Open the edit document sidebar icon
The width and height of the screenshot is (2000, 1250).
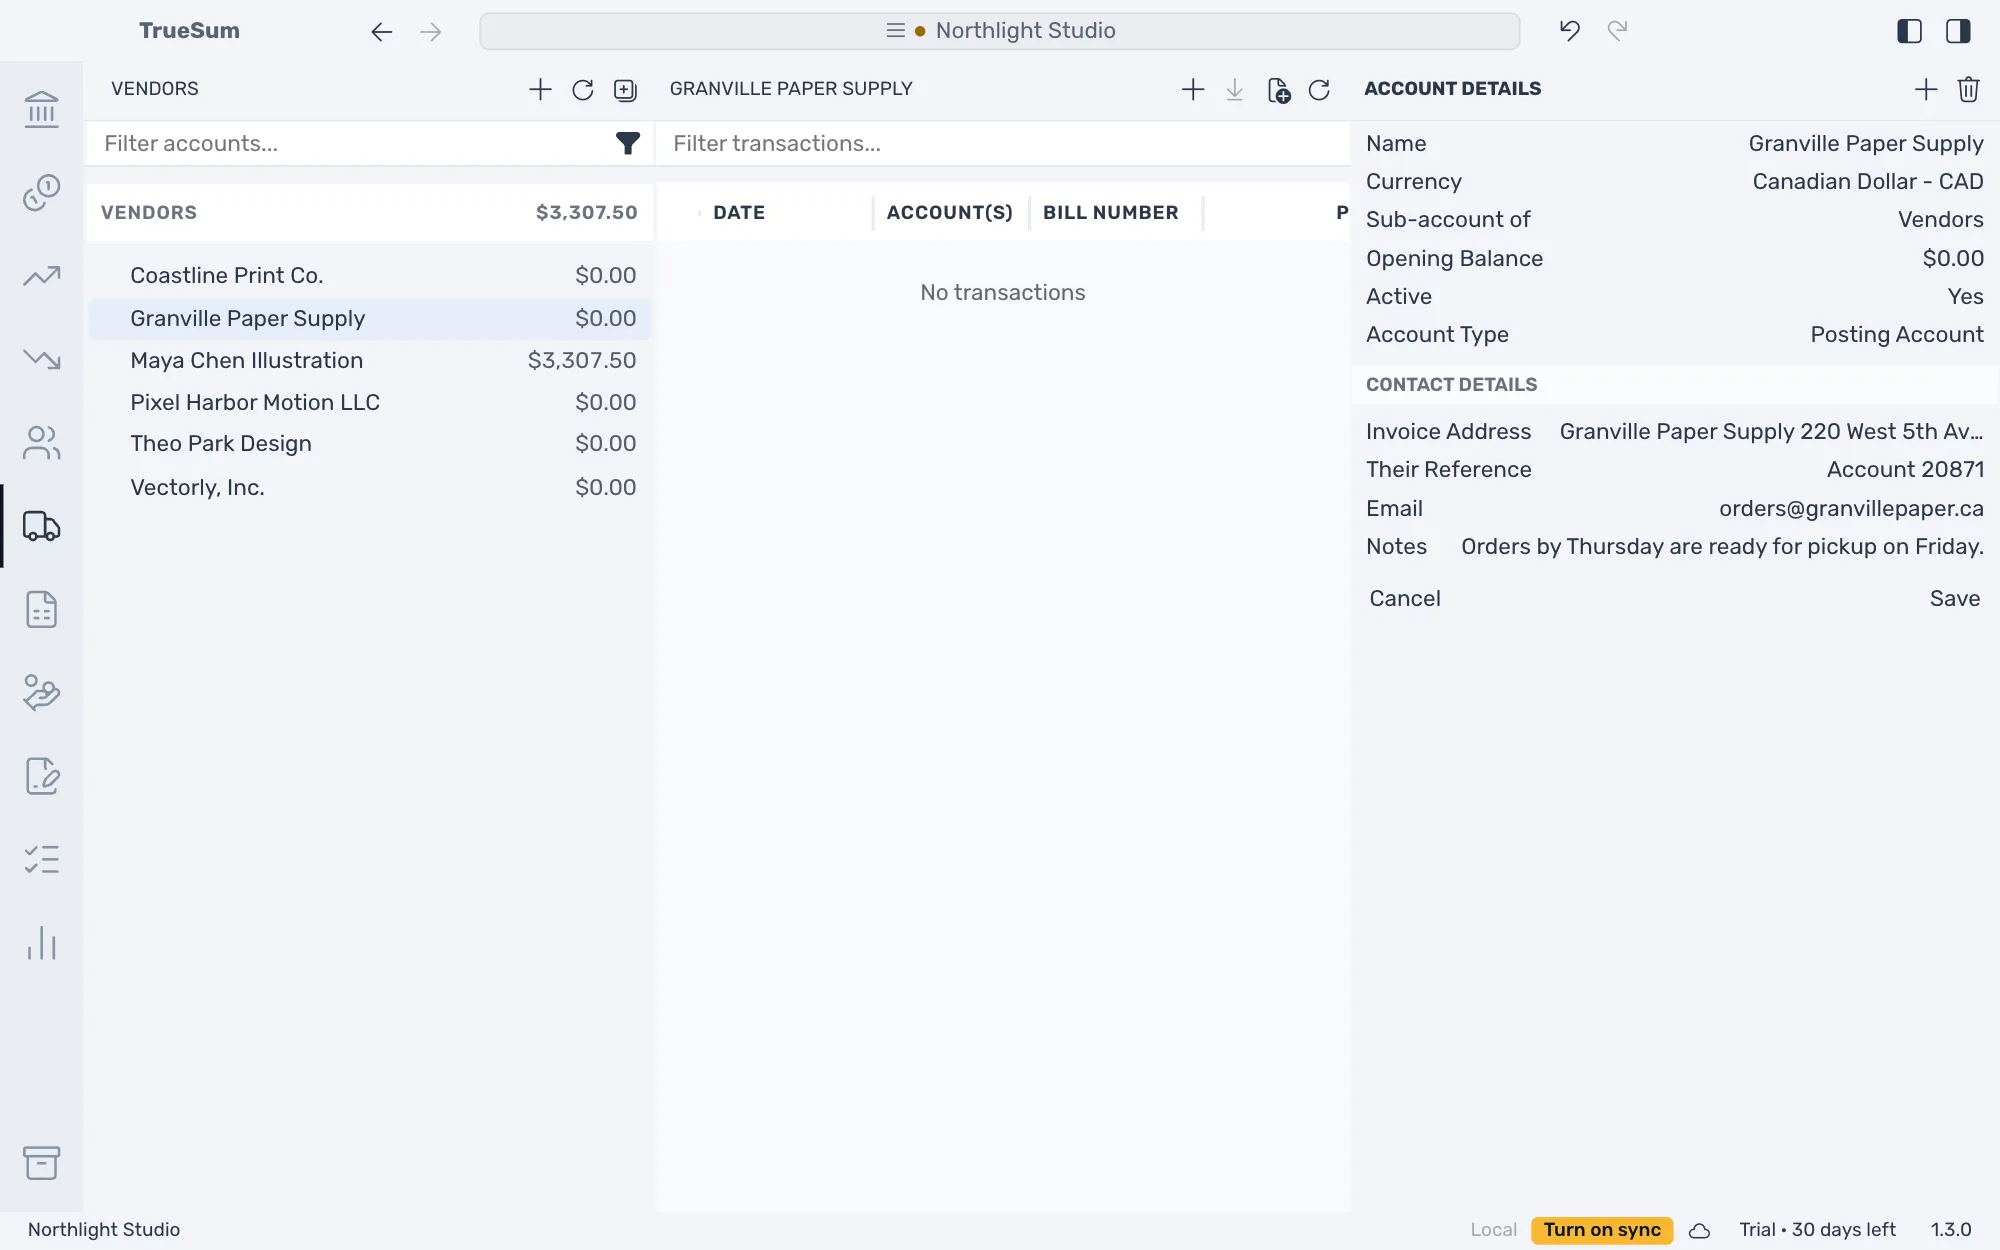pos(42,776)
